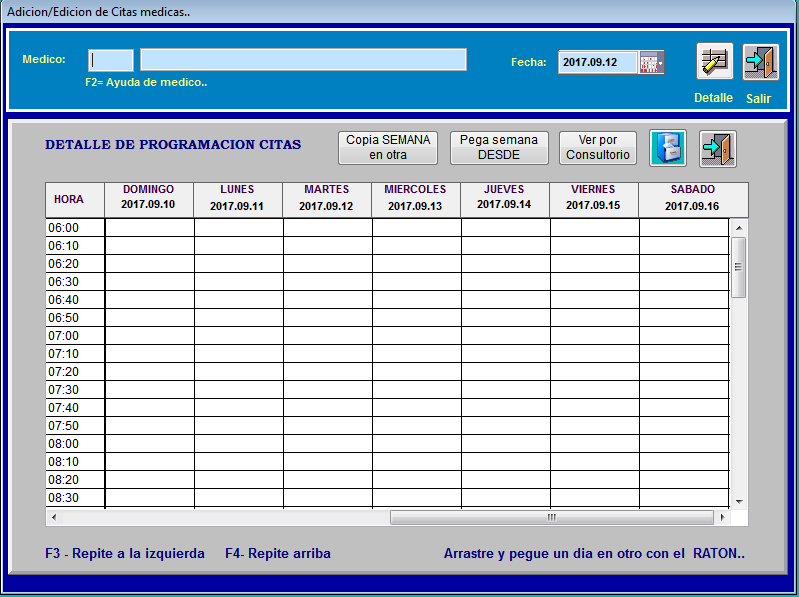Click the Detalle label under pencil icon
The width and height of the screenshot is (799, 597).
coord(713,98)
